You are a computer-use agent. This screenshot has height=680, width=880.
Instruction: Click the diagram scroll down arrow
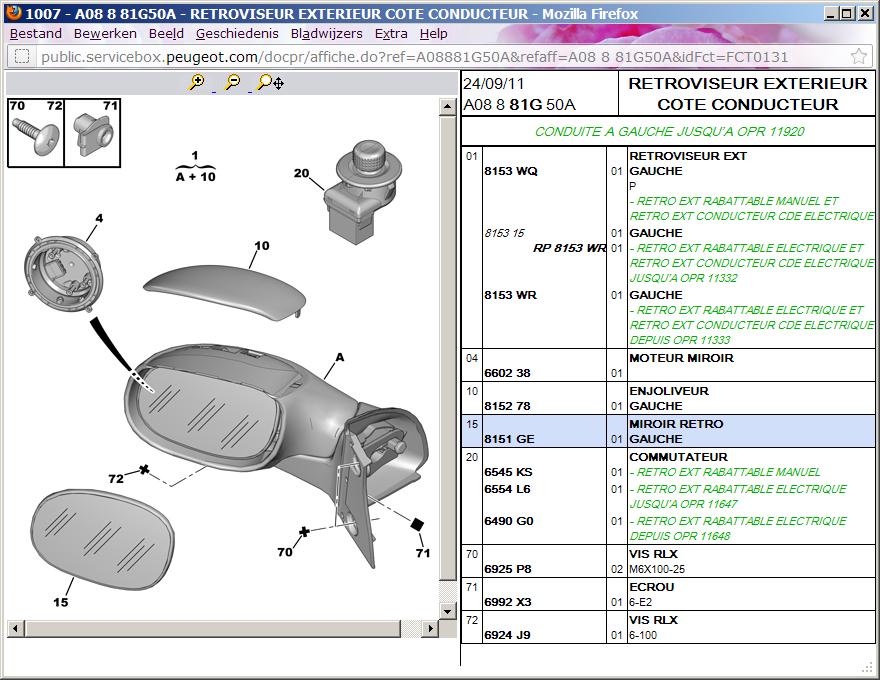point(447,611)
